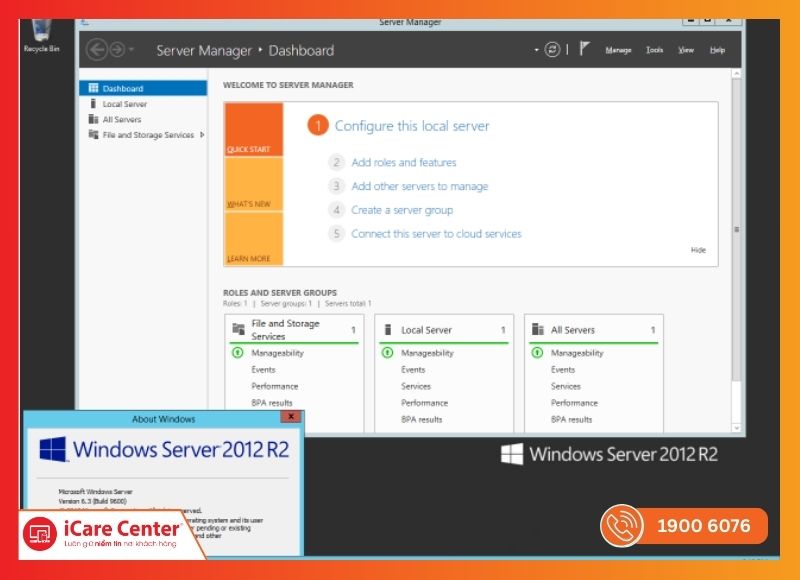Click Performance in File and Storage Services tile

pos(274,386)
